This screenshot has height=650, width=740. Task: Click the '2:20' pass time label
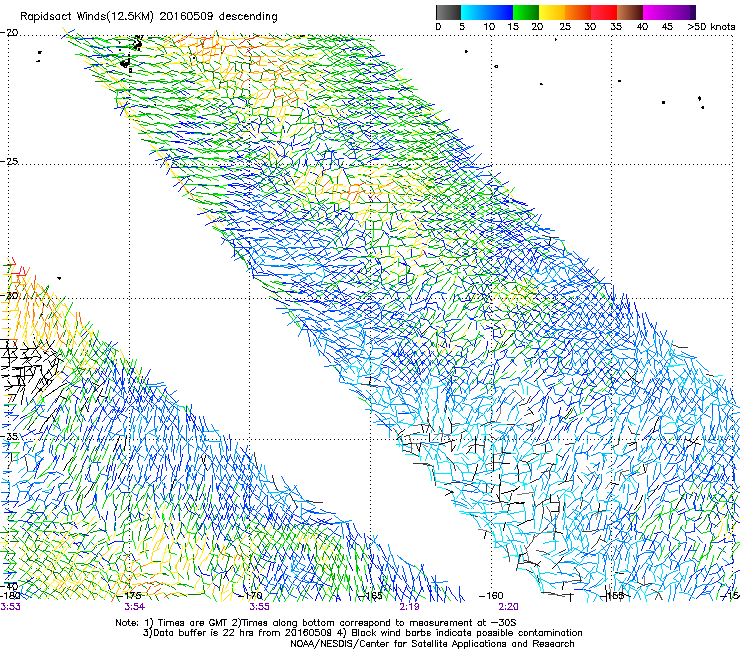pyautogui.click(x=508, y=607)
